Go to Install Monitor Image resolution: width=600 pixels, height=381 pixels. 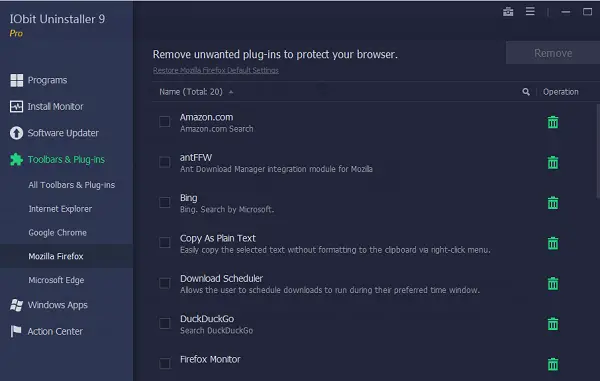(x=55, y=106)
